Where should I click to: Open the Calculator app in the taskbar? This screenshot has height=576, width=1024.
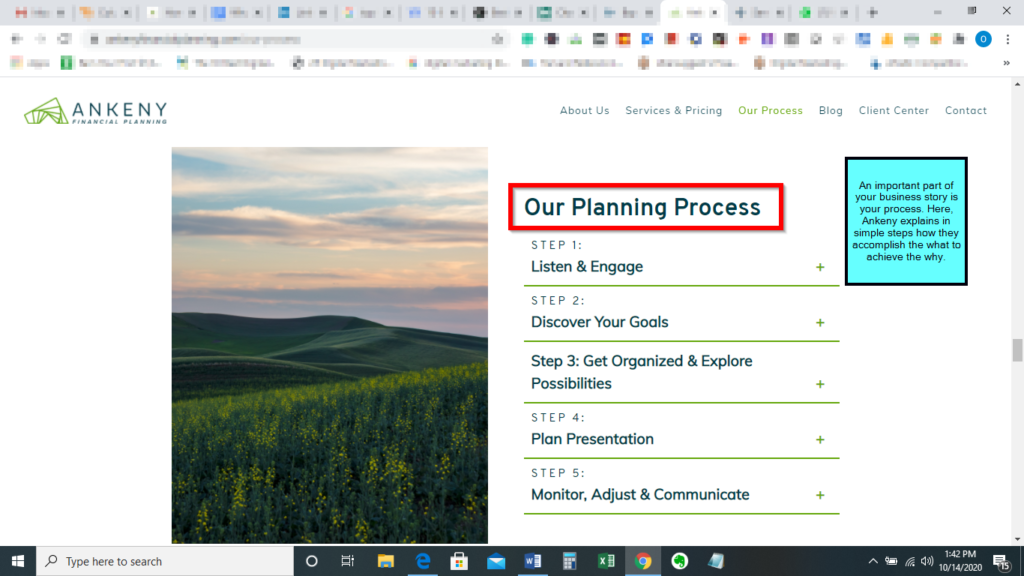(569, 561)
